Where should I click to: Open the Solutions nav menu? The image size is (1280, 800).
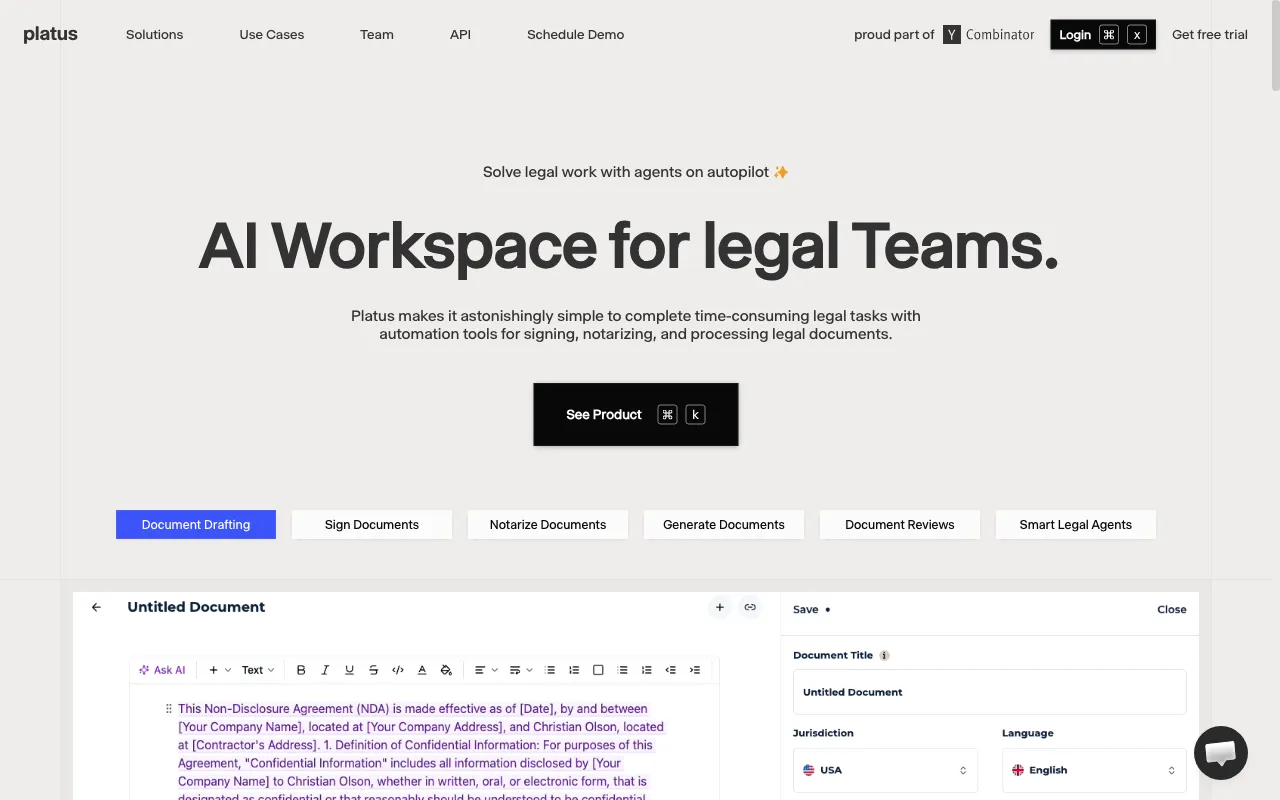pyautogui.click(x=154, y=34)
